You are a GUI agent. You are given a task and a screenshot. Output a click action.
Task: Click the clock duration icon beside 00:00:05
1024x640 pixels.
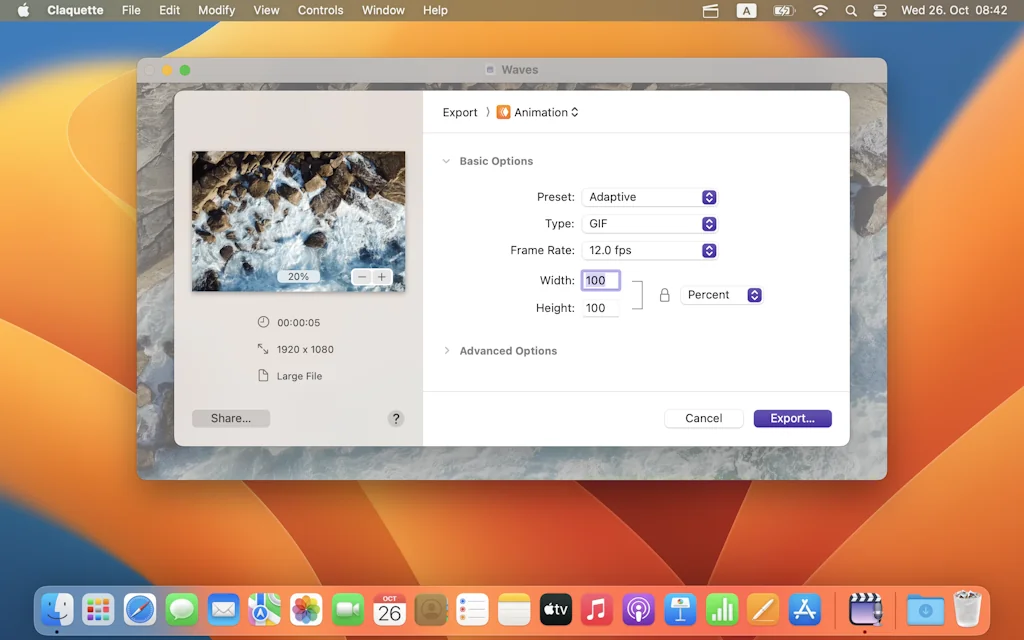(x=261, y=322)
